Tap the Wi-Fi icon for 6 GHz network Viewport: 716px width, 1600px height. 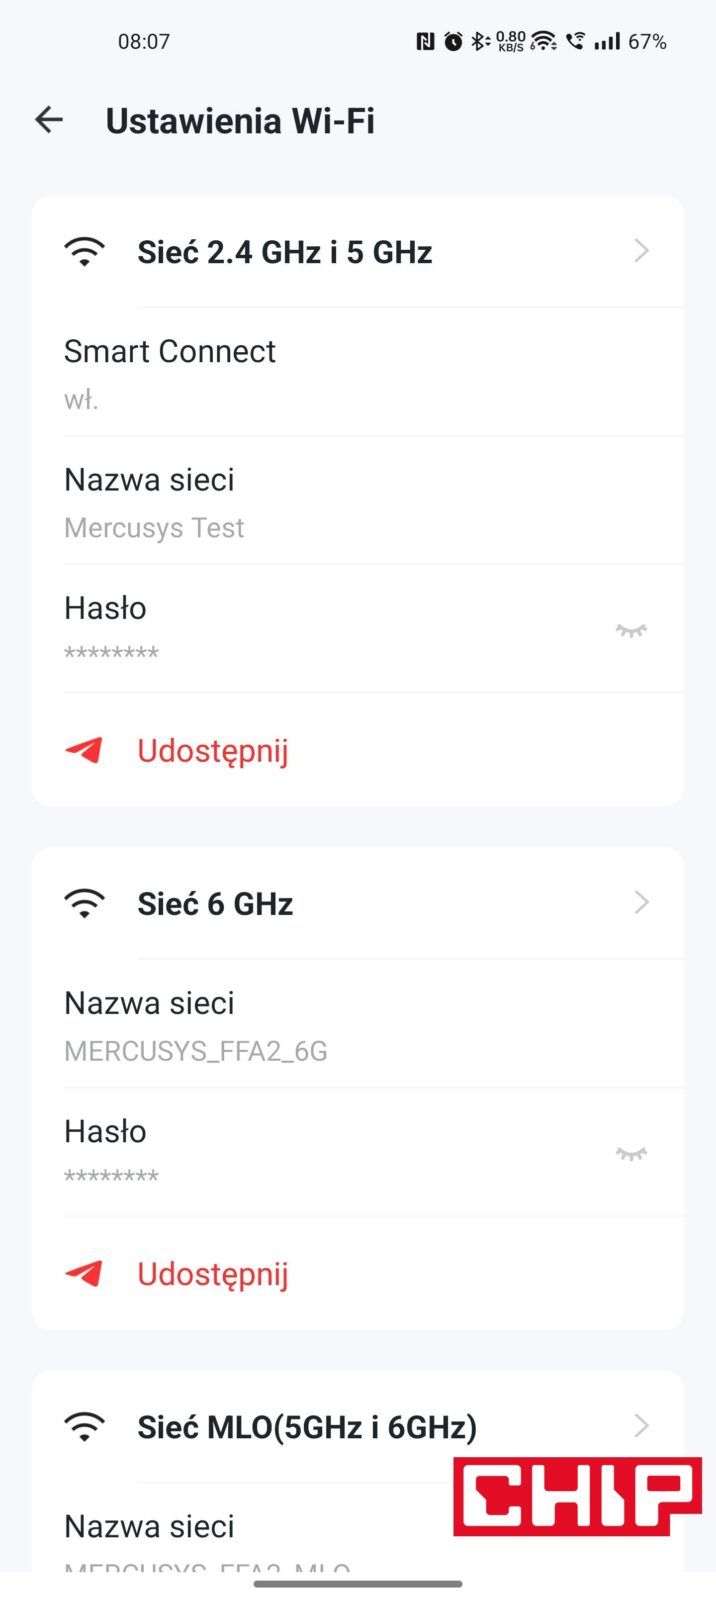pyautogui.click(x=84, y=903)
